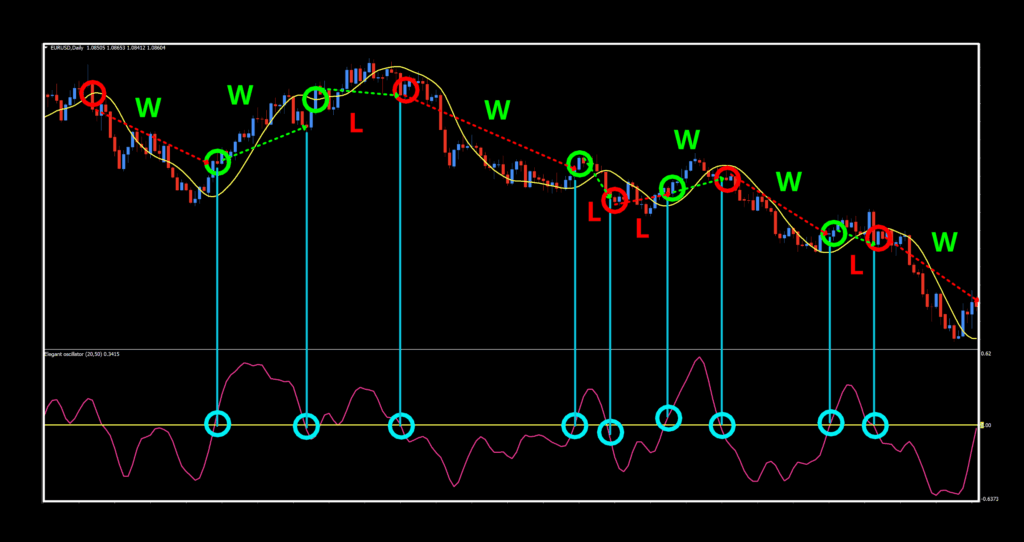Select the leftmost cyan circle on the oscillator
This screenshot has width=1024, height=542.
tap(217, 424)
